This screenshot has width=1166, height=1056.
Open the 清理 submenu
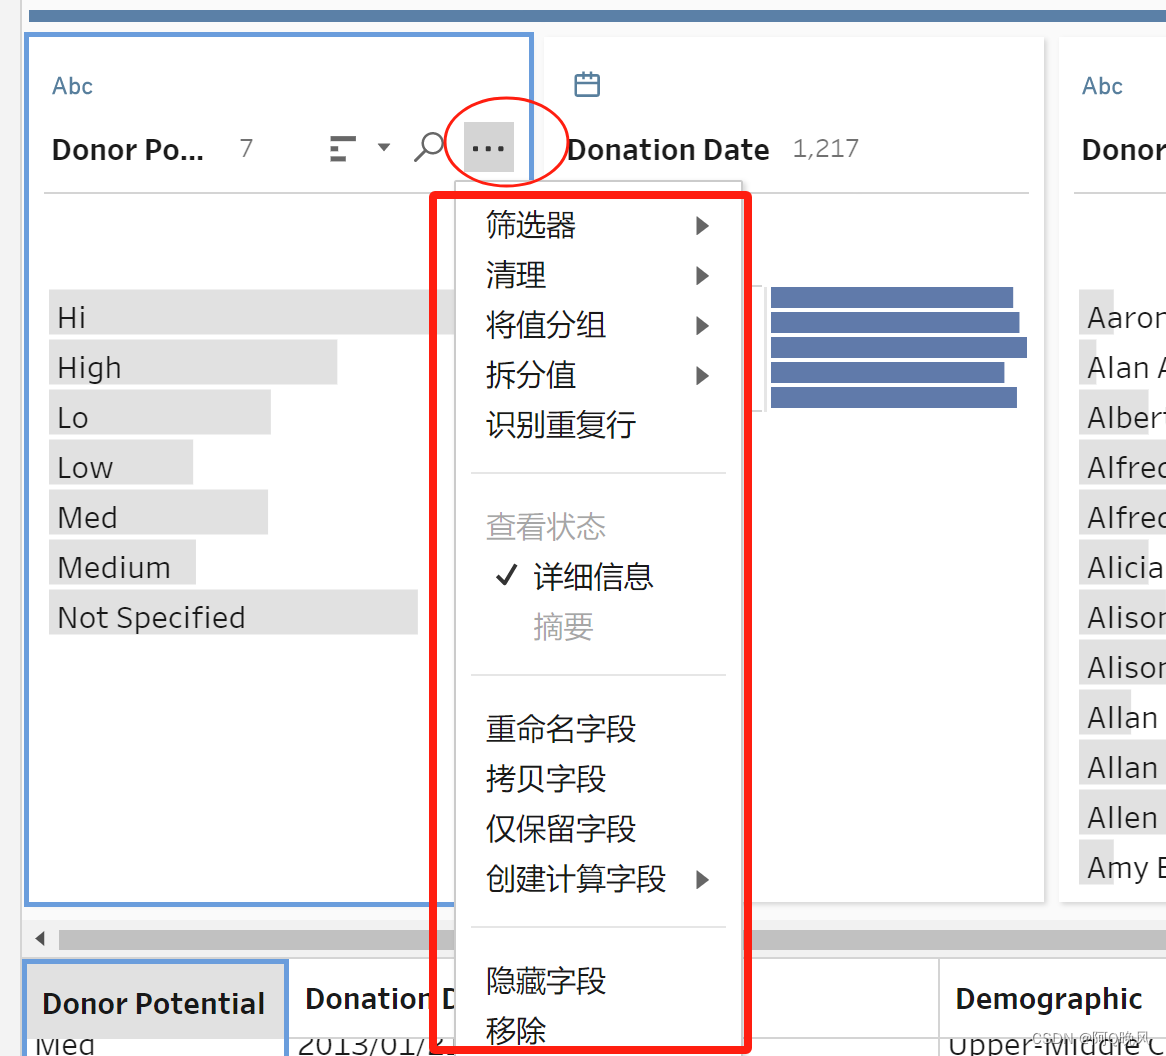[x=598, y=275]
